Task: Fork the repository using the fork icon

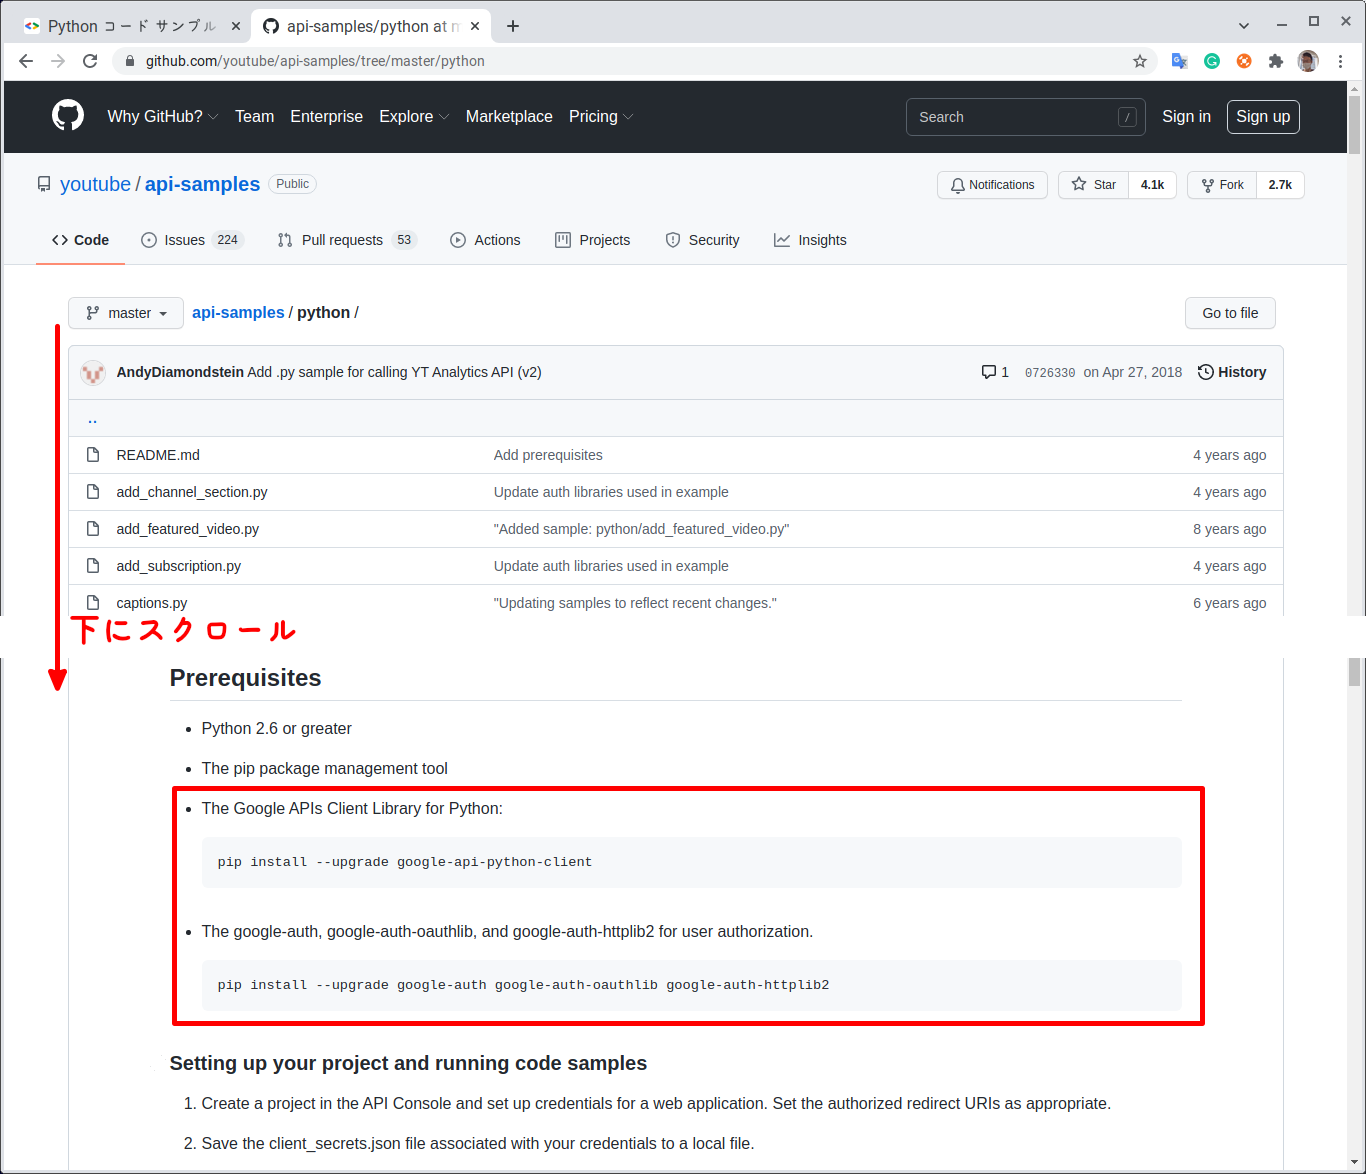Action: 1209,184
